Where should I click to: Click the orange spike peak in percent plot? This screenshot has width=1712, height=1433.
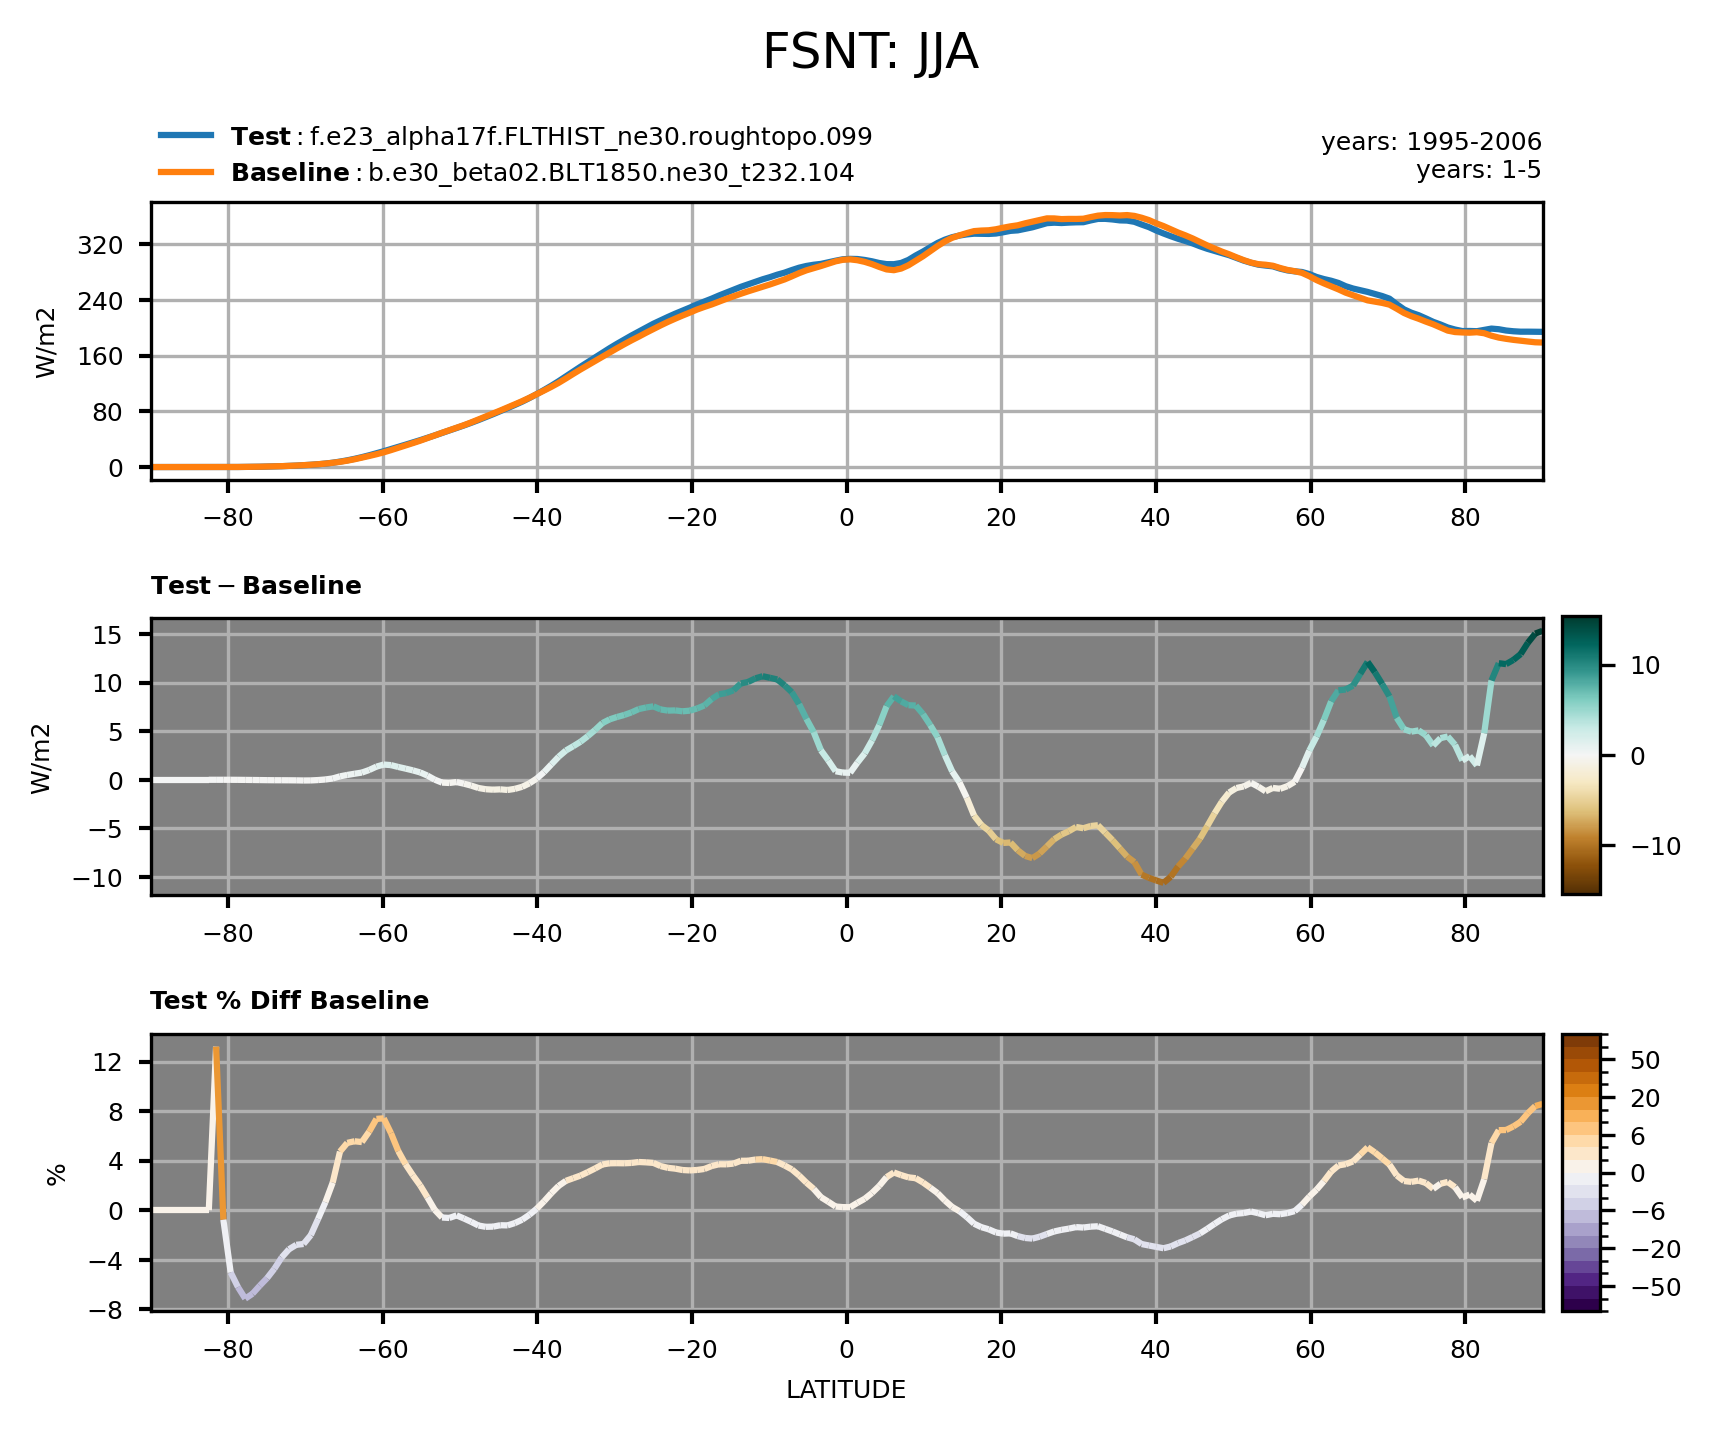point(215,1050)
